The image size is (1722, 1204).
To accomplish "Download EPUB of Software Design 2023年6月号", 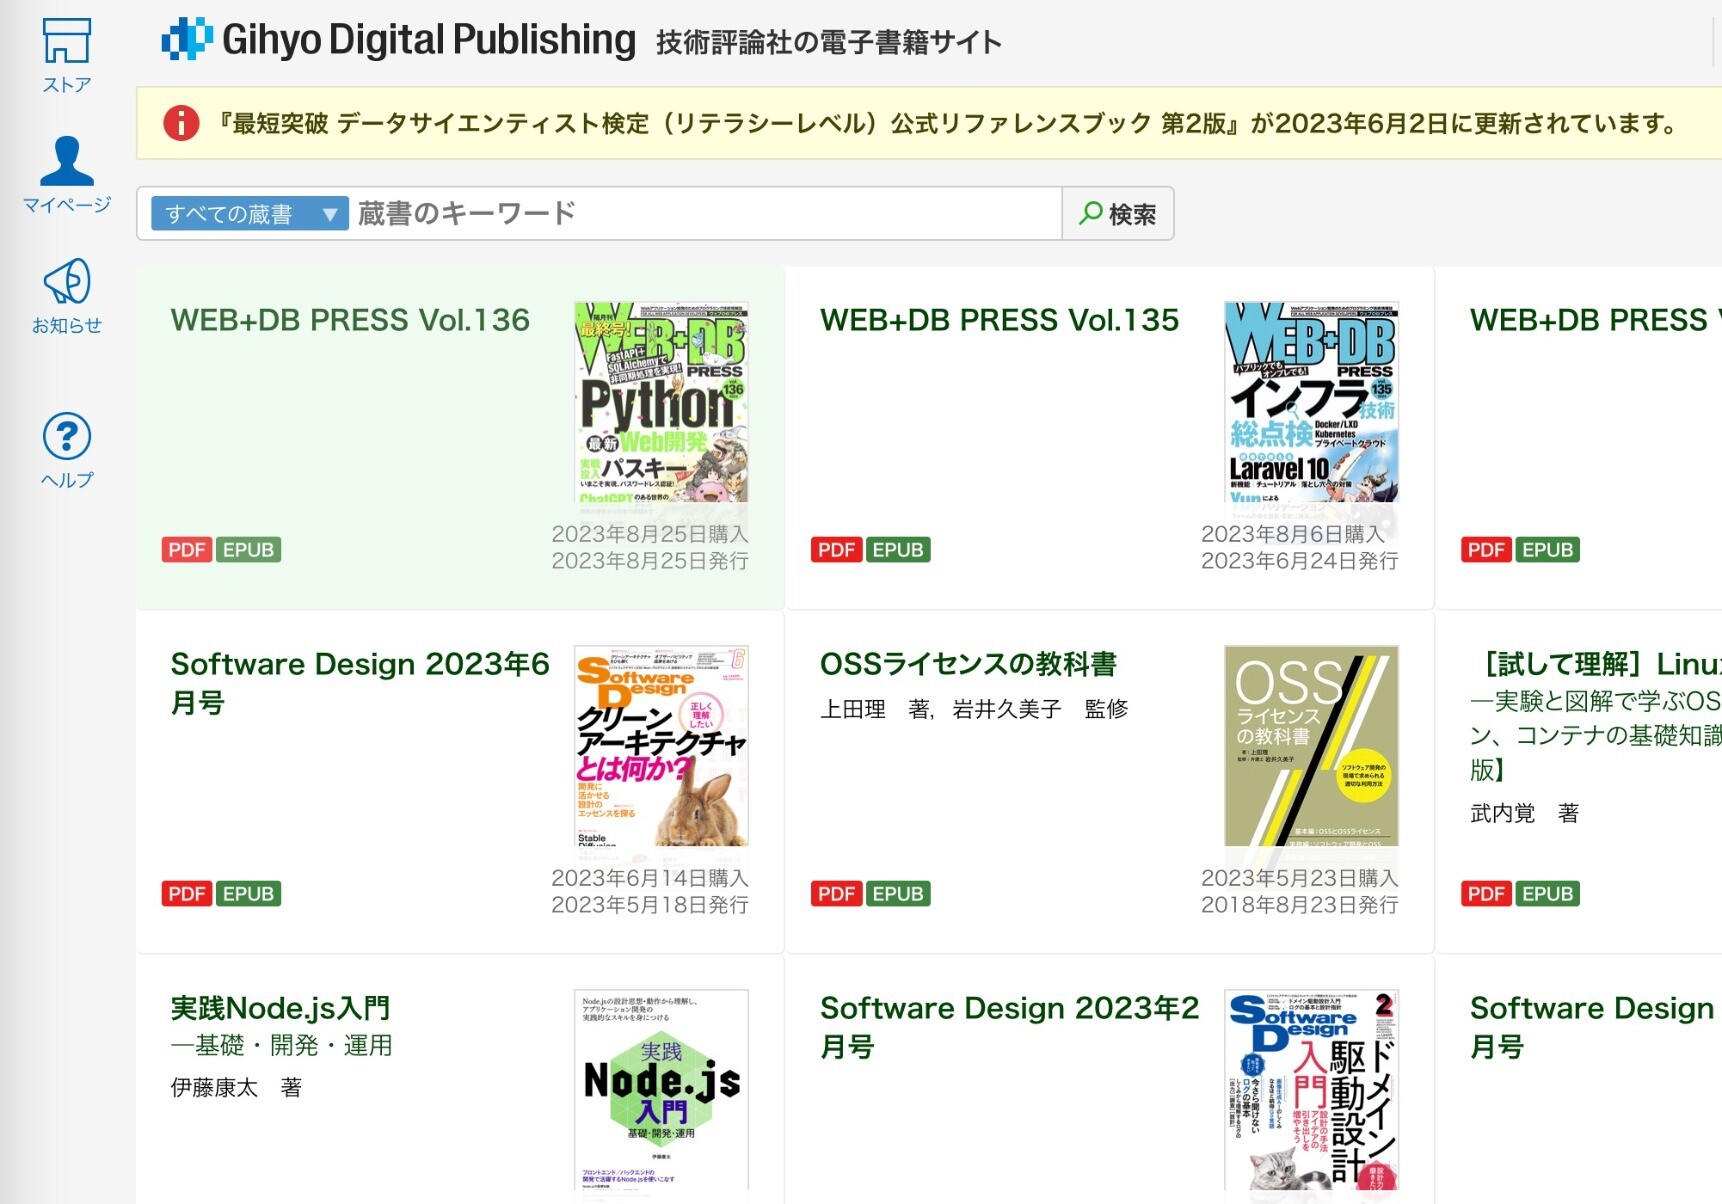I will point(248,894).
